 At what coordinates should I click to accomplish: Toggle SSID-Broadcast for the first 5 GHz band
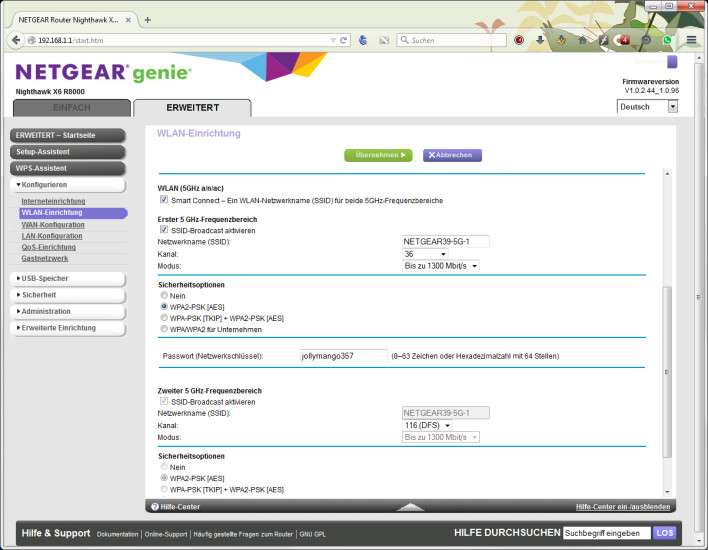tap(164, 230)
